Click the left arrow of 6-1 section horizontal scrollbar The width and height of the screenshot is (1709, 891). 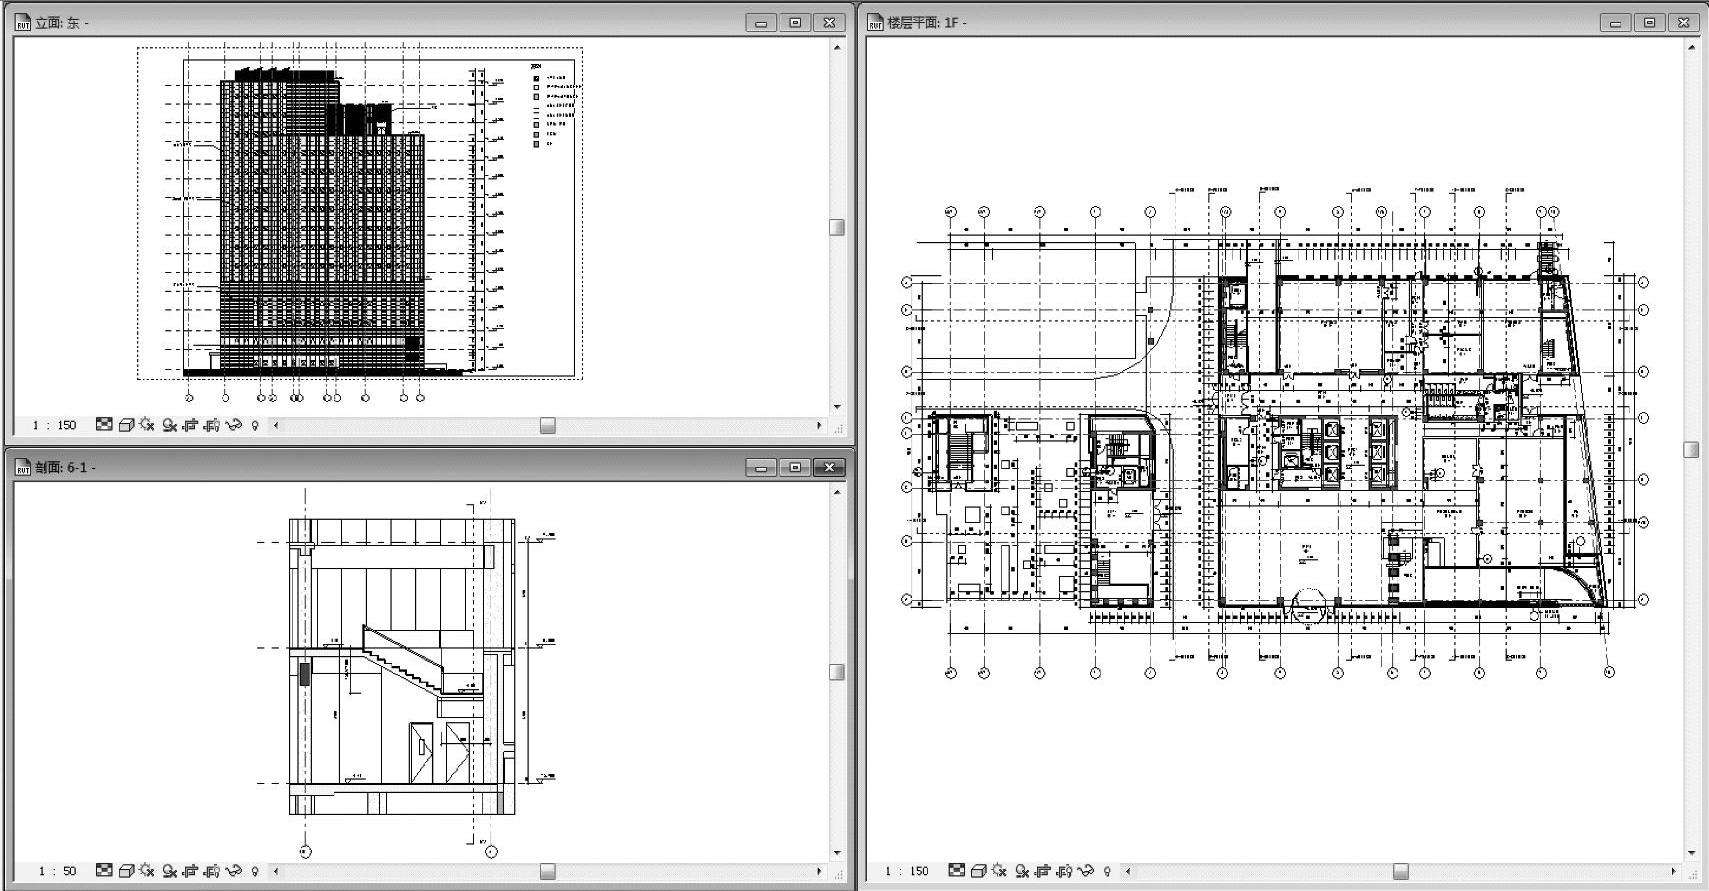[277, 871]
